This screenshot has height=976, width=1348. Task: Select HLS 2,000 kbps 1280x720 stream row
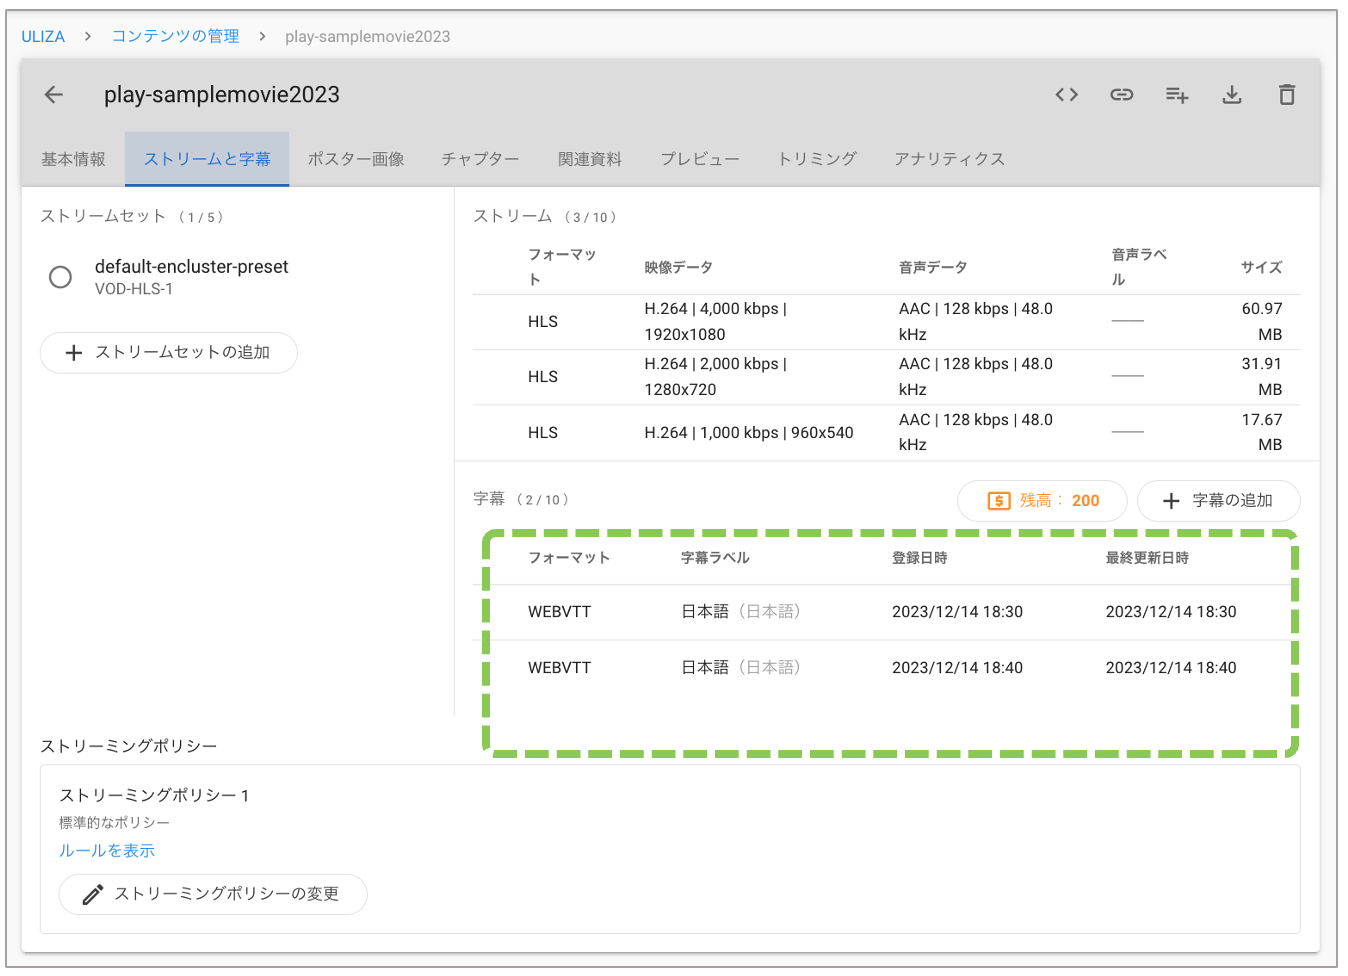886,377
